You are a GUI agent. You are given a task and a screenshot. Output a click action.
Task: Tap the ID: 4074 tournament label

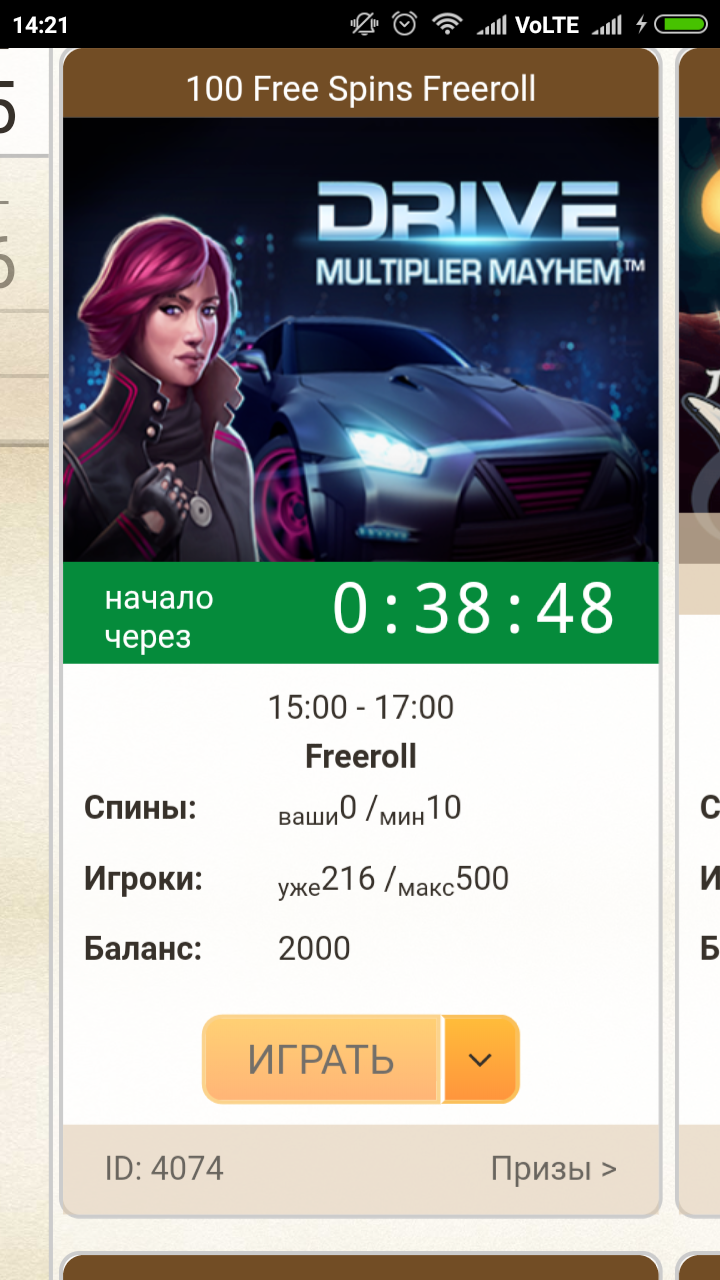pos(164,1168)
